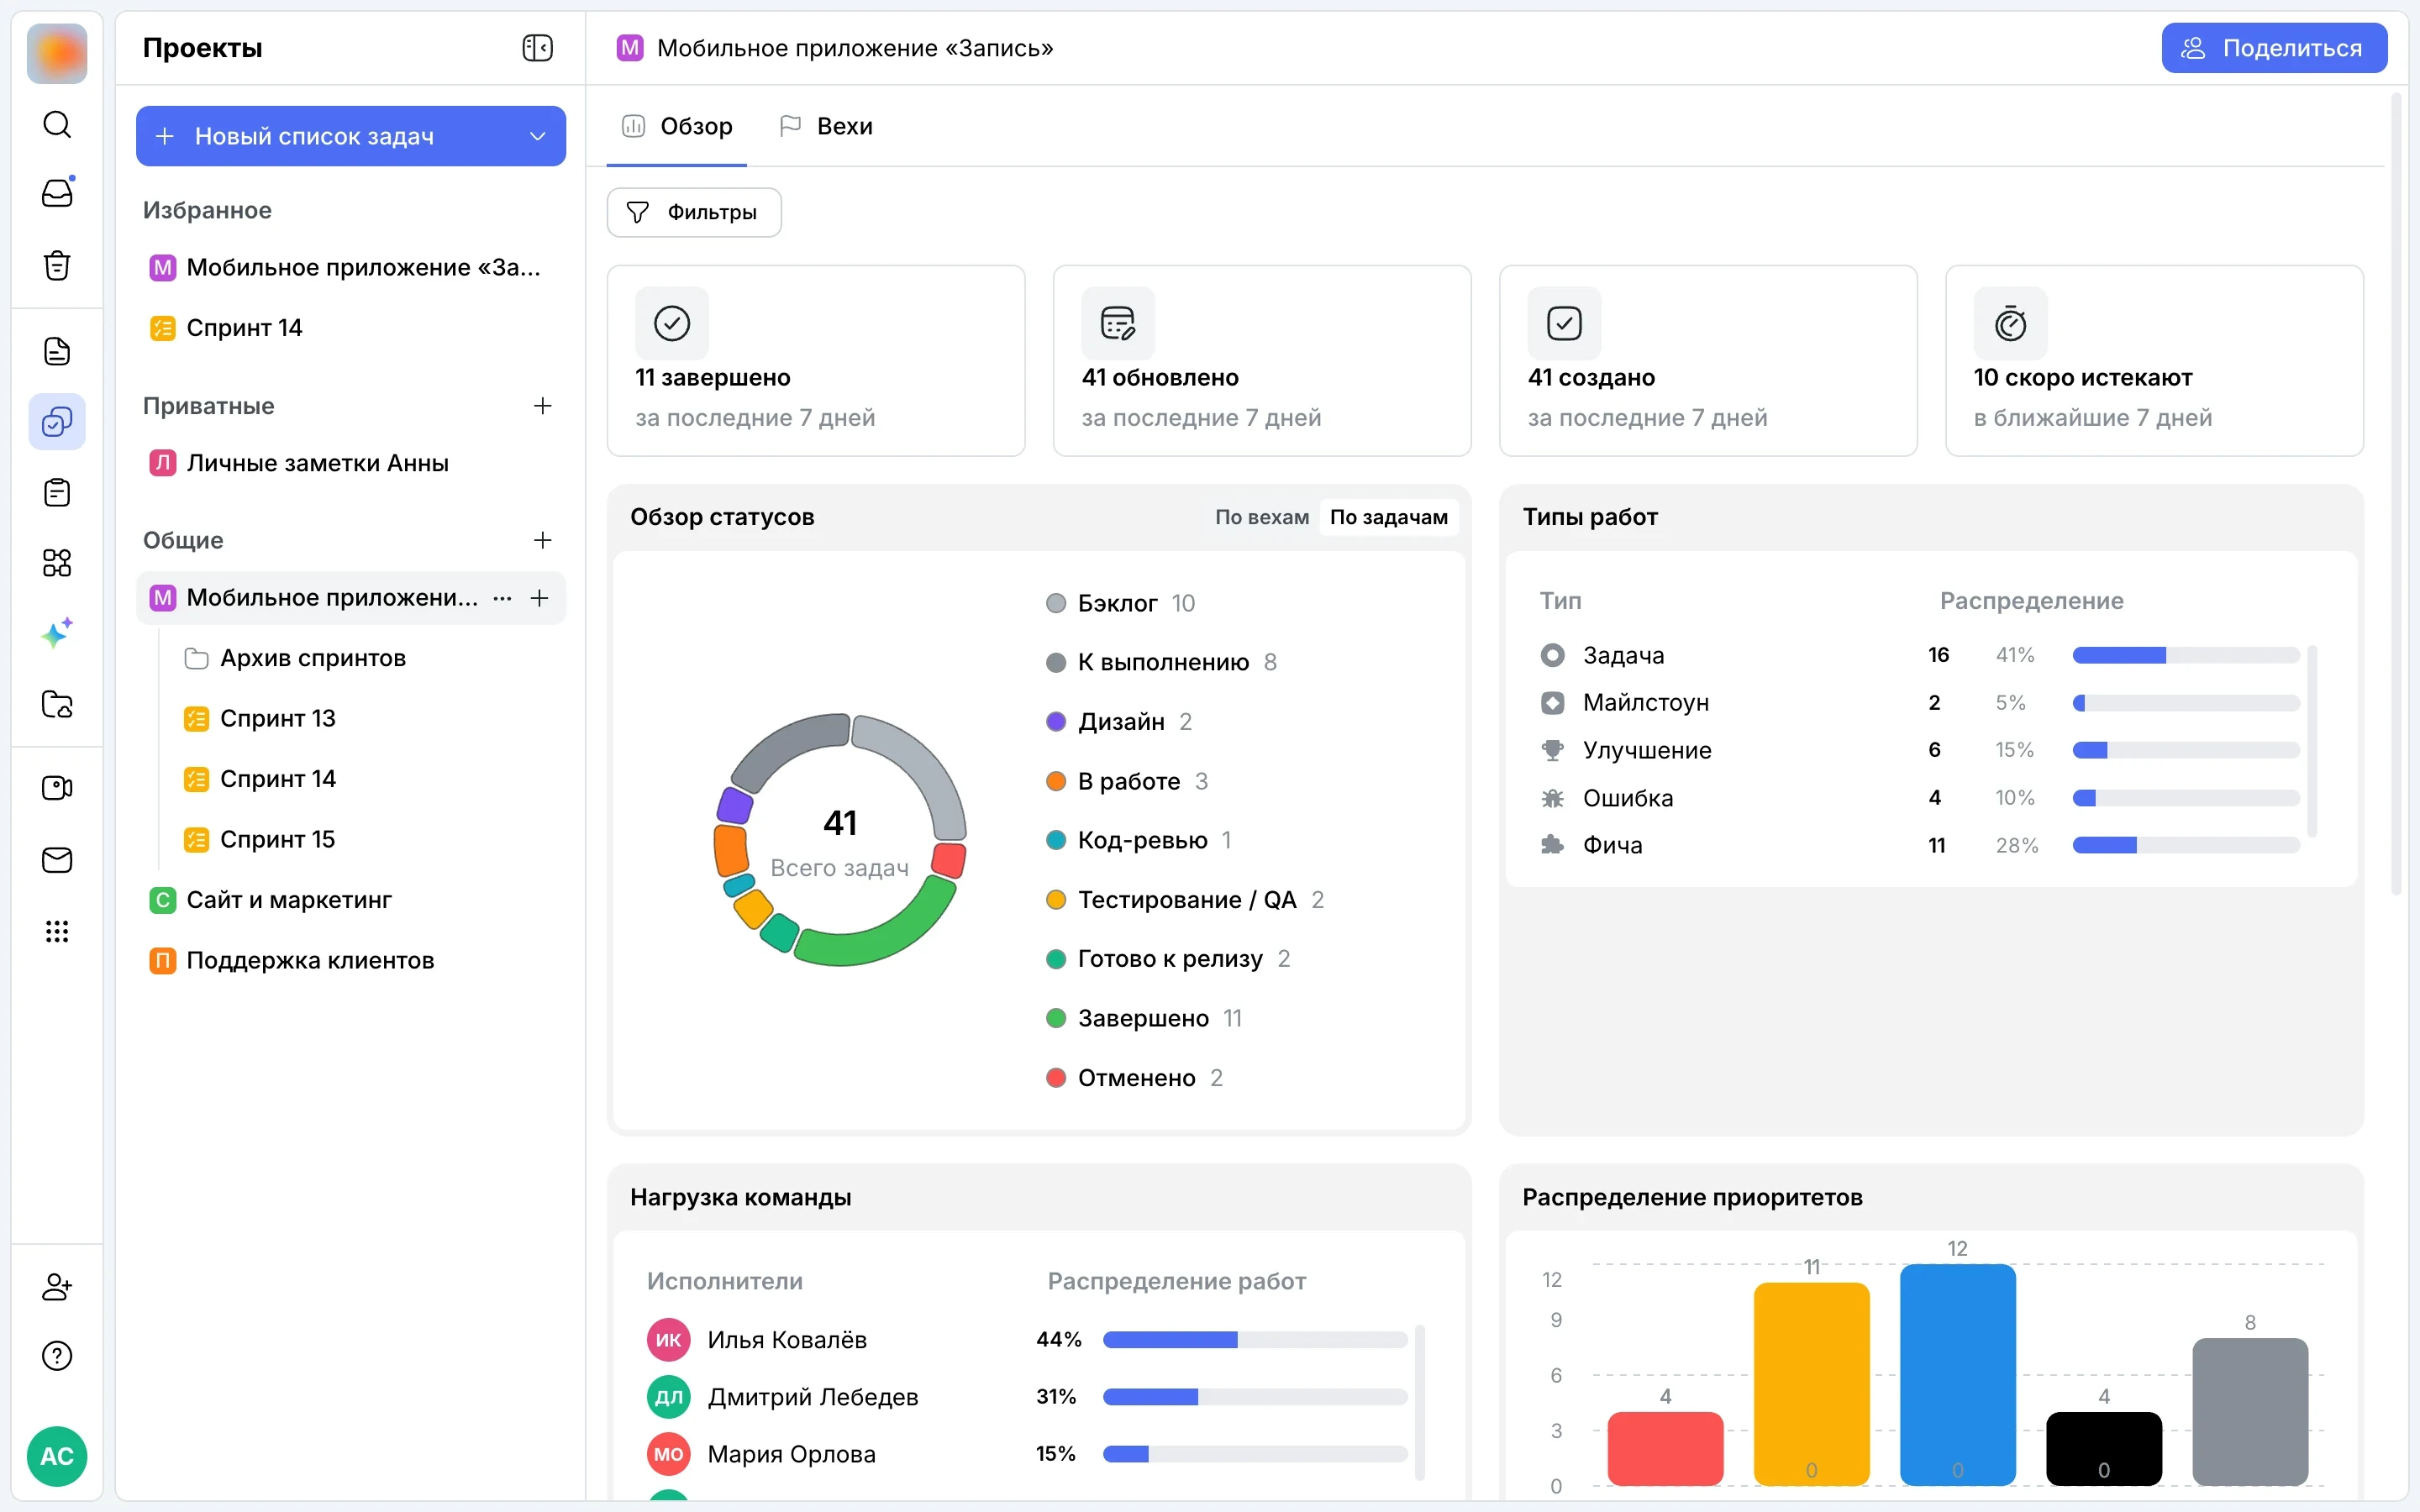Image resolution: width=2420 pixels, height=1512 pixels.
Task: Open the search icon in left rail
Action: coord(57,124)
